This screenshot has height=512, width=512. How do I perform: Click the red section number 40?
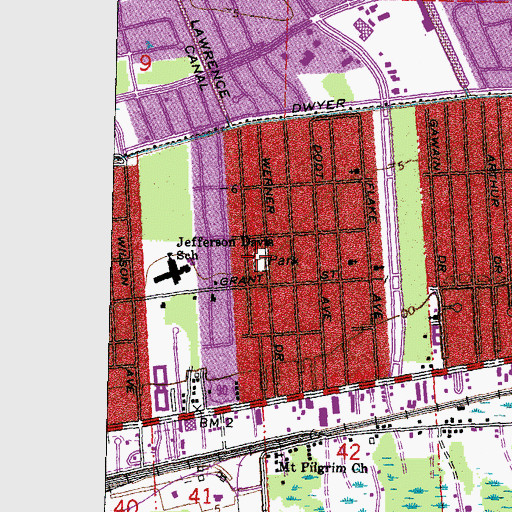[126, 505]
